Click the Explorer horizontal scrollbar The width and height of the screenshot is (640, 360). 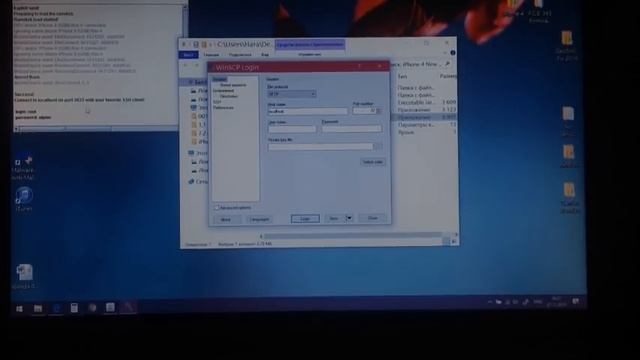pyautogui.click(x=353, y=236)
